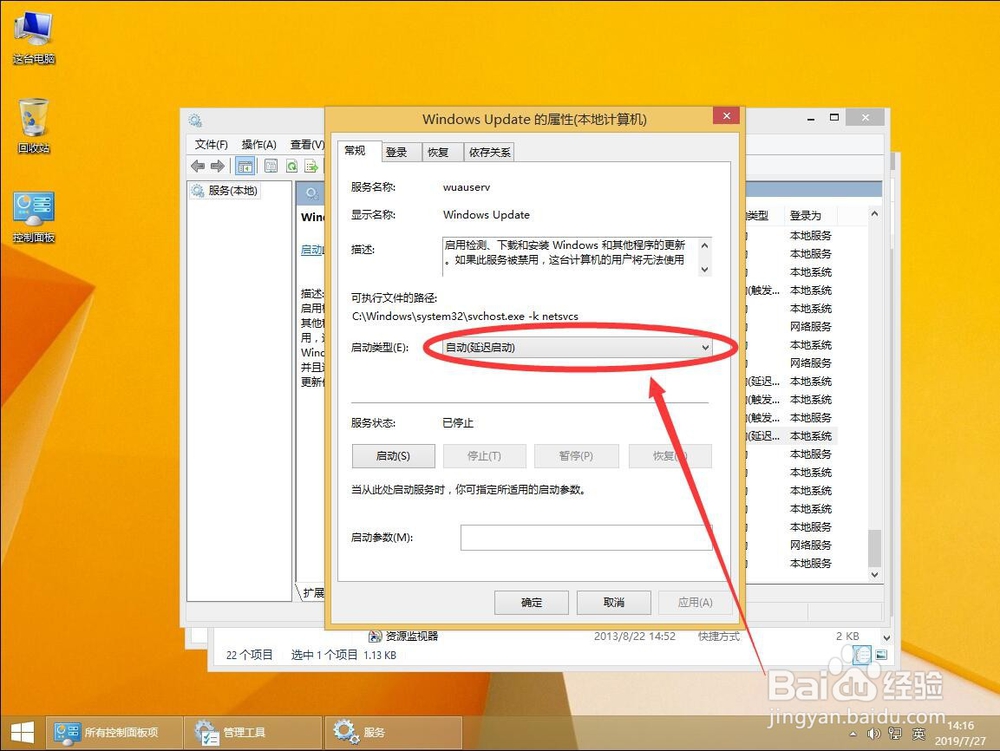Click the export list icon in Services toolbar

[x=311, y=166]
